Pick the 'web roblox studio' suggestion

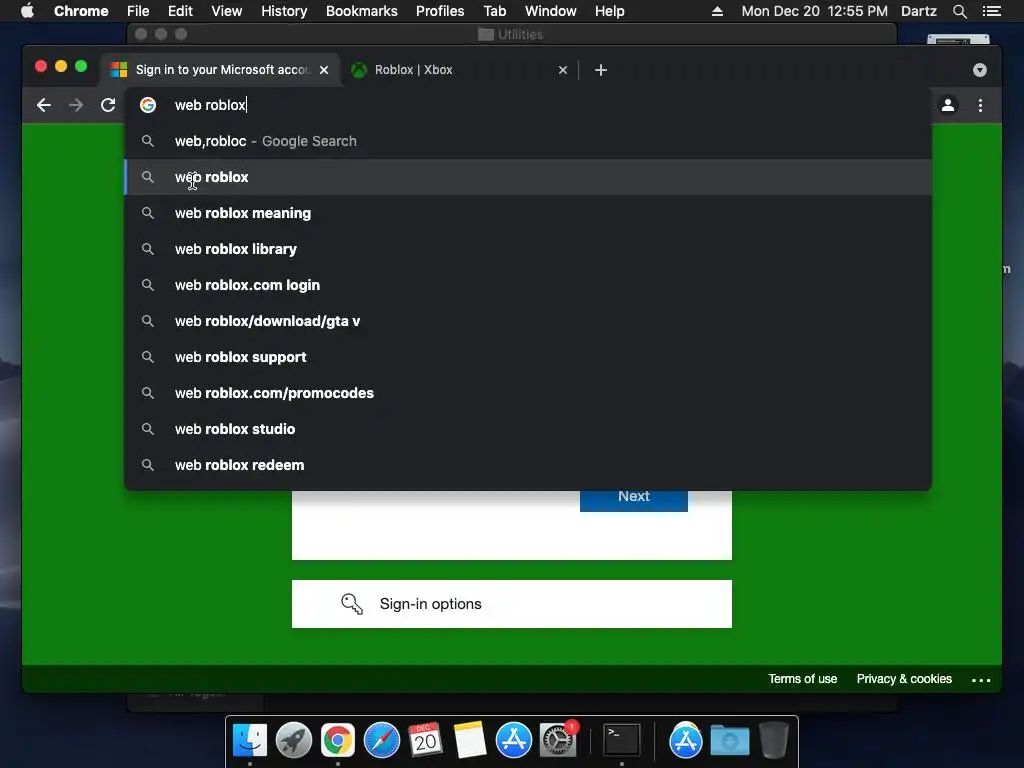point(528,428)
